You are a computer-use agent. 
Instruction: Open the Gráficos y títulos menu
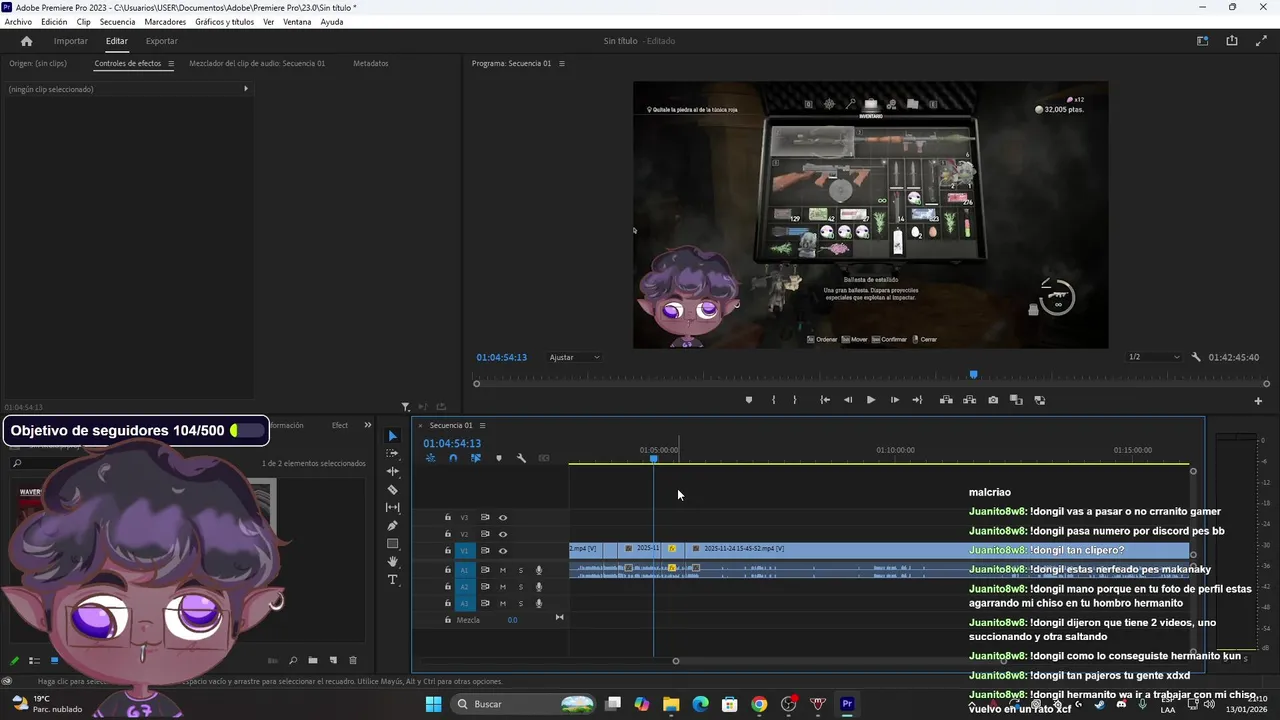click(225, 22)
